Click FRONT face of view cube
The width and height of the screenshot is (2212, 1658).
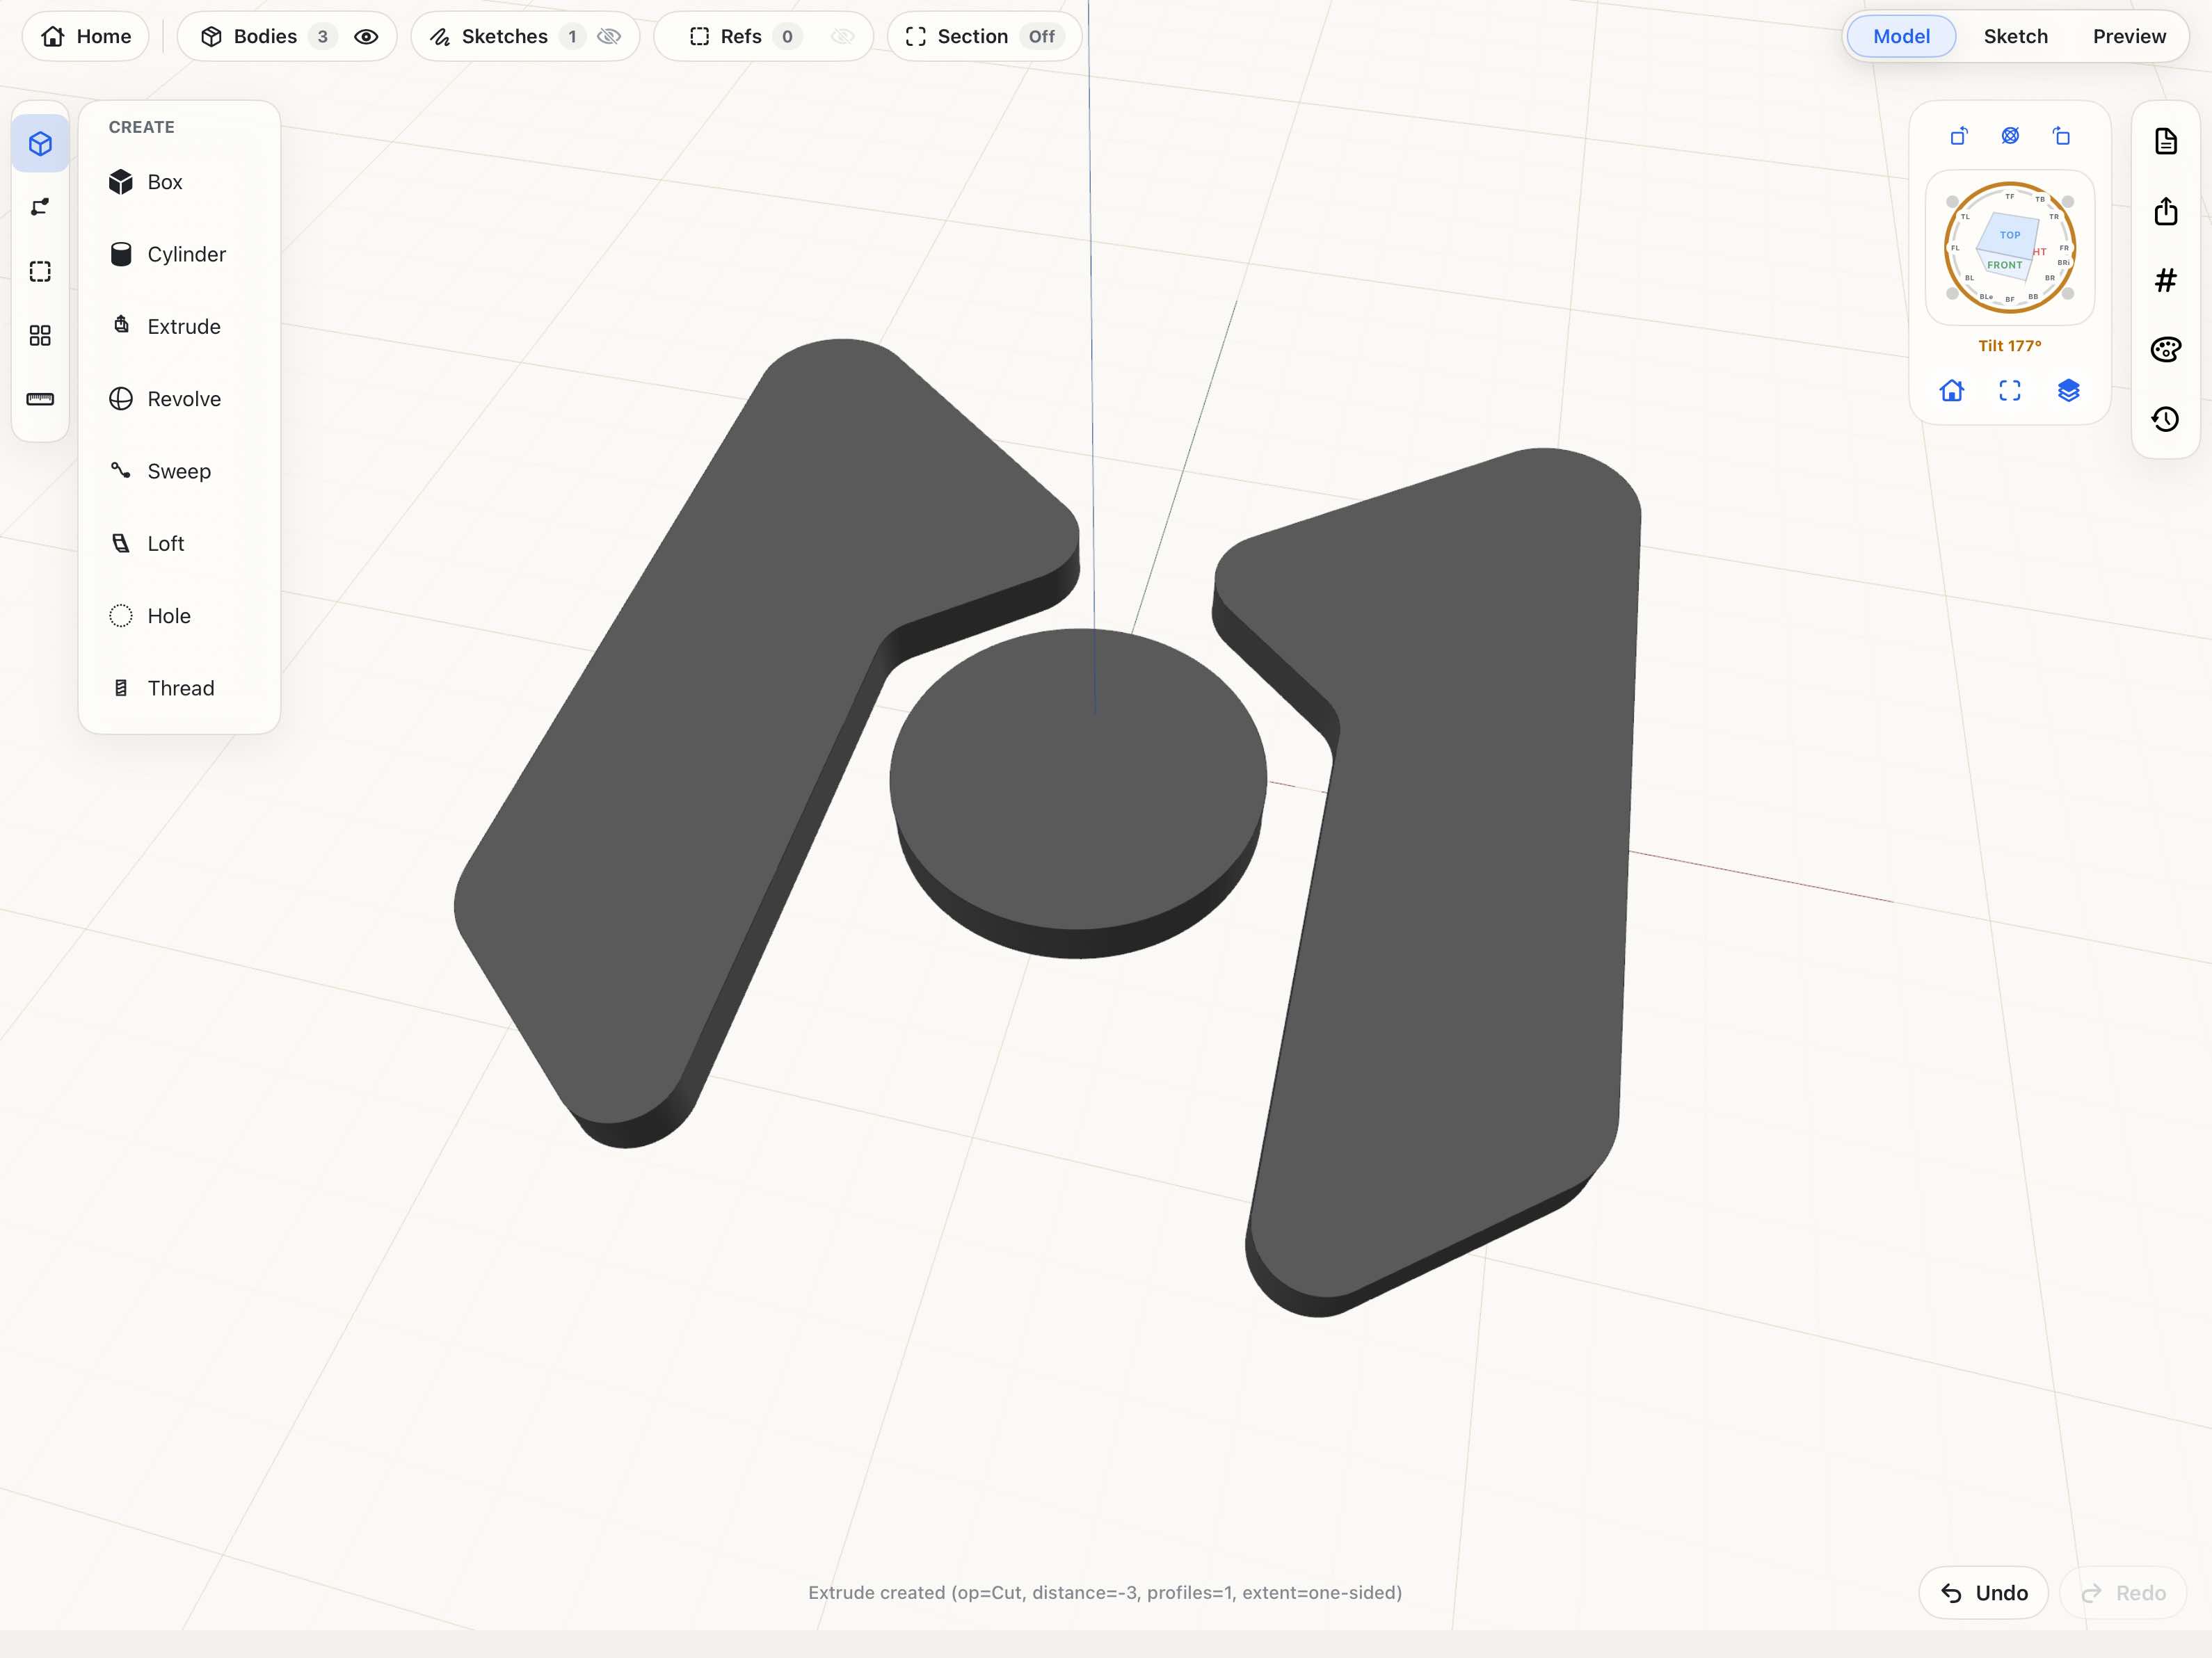click(x=2004, y=265)
